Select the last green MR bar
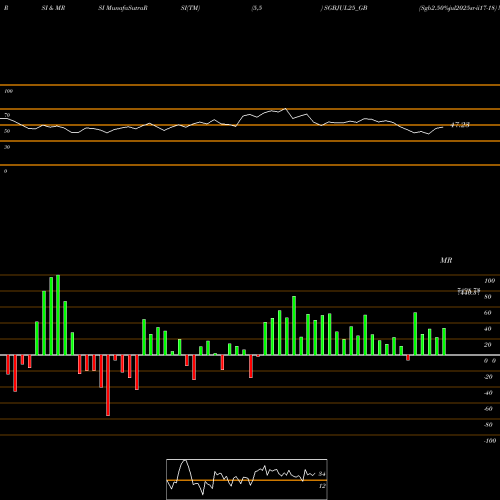The height and width of the screenshot is (500, 500). 444,342
